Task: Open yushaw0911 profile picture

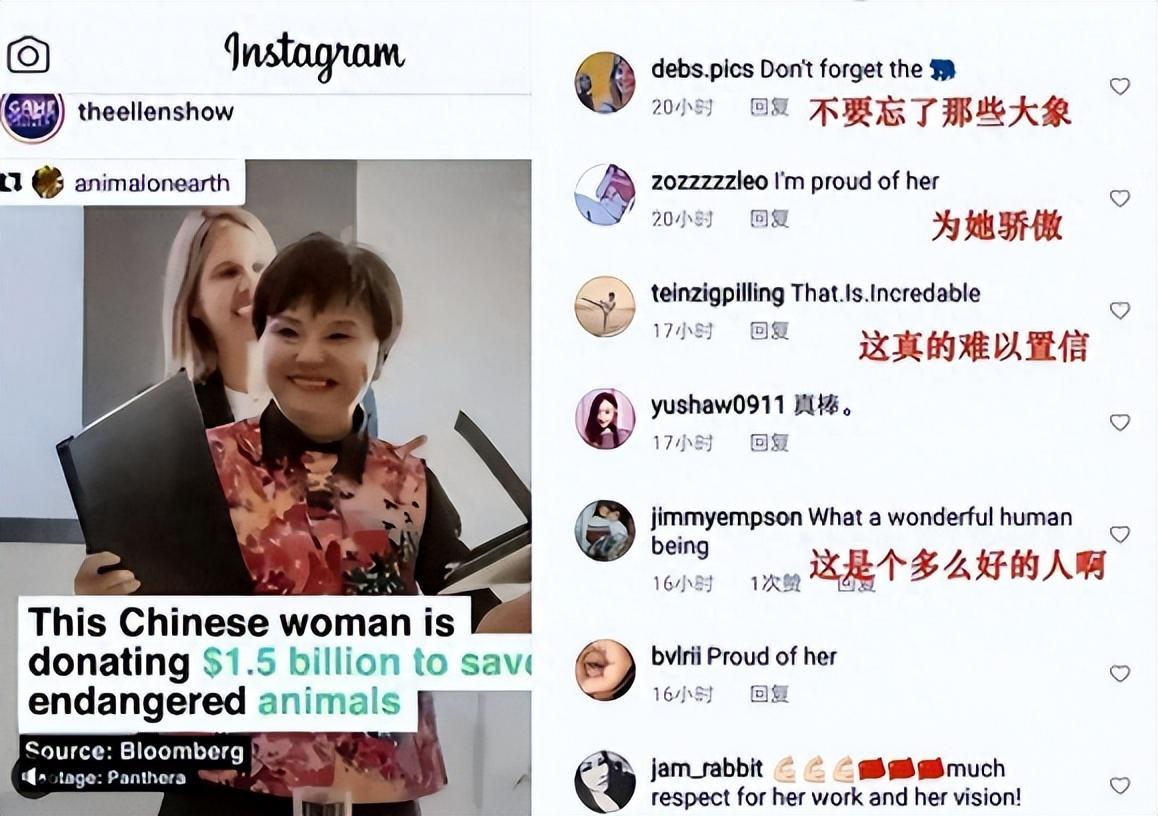Action: coord(605,419)
